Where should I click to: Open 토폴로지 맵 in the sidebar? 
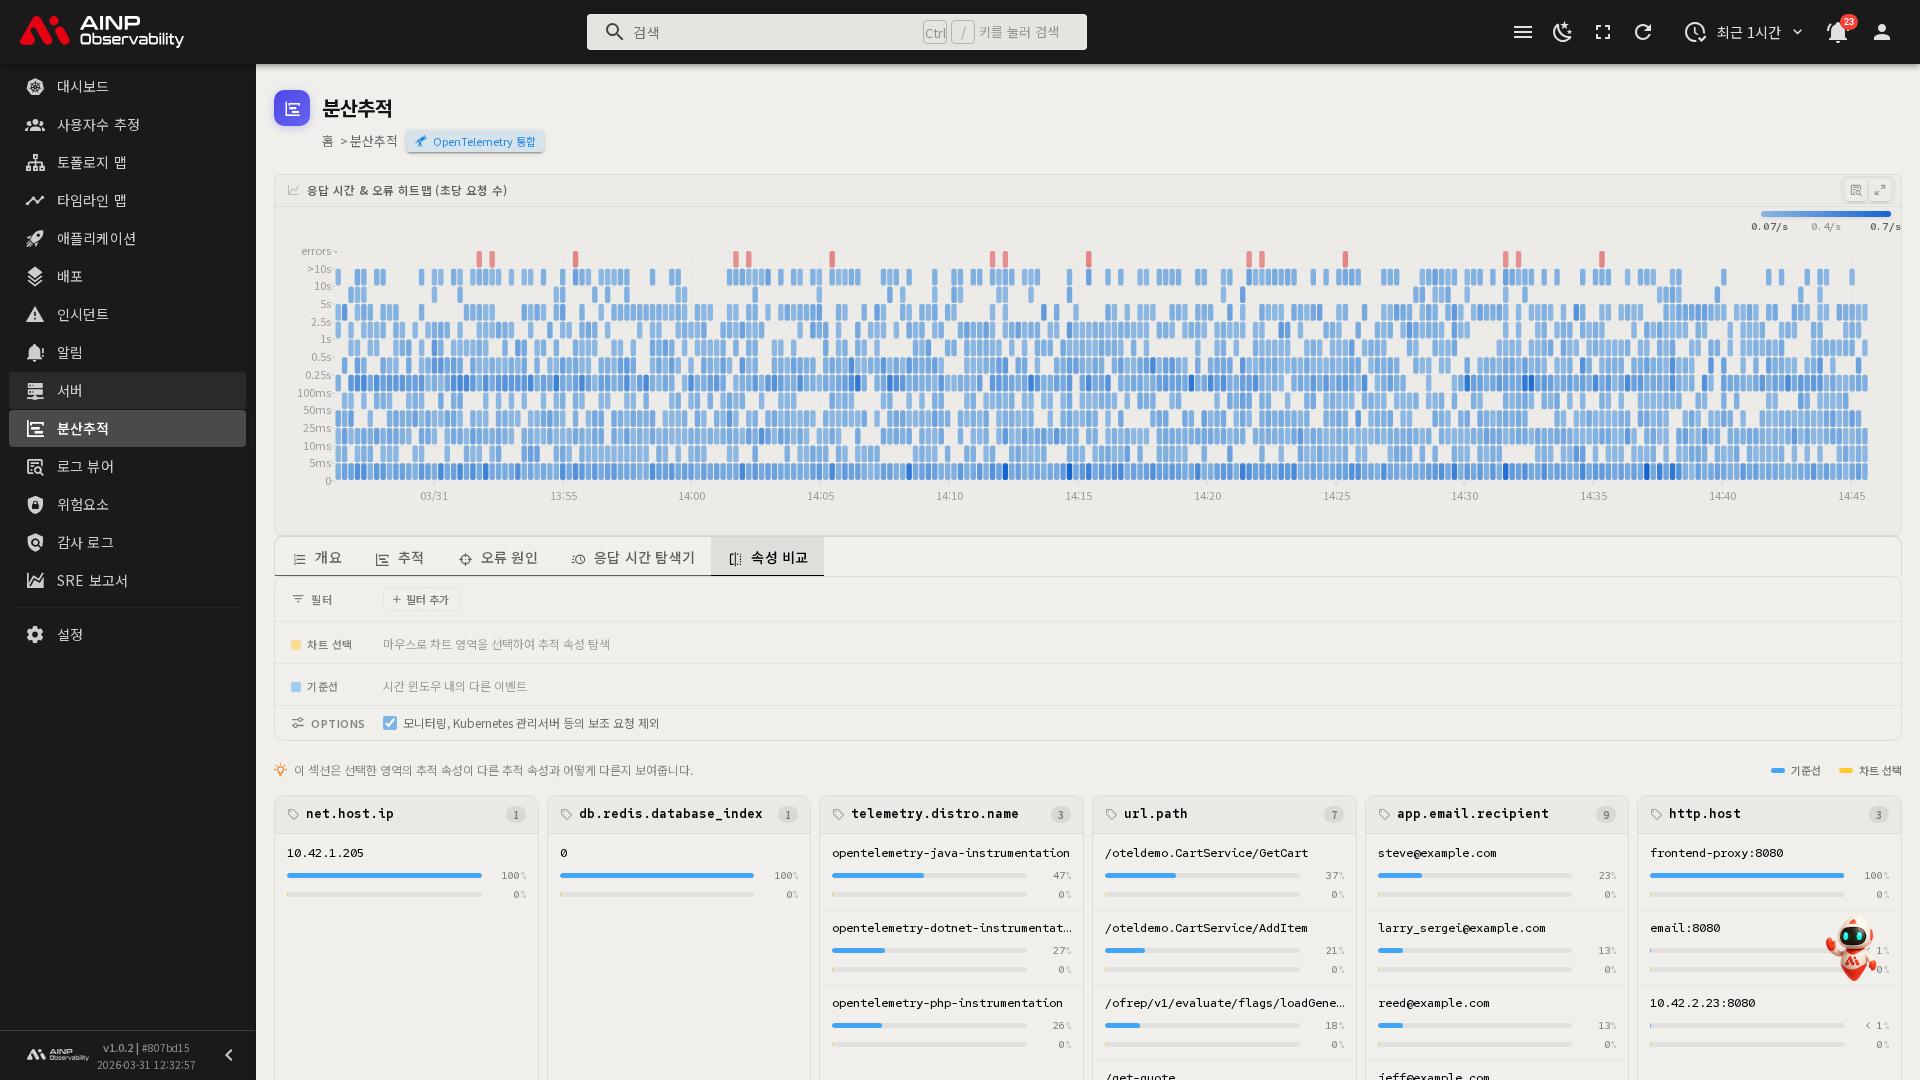click(x=91, y=162)
